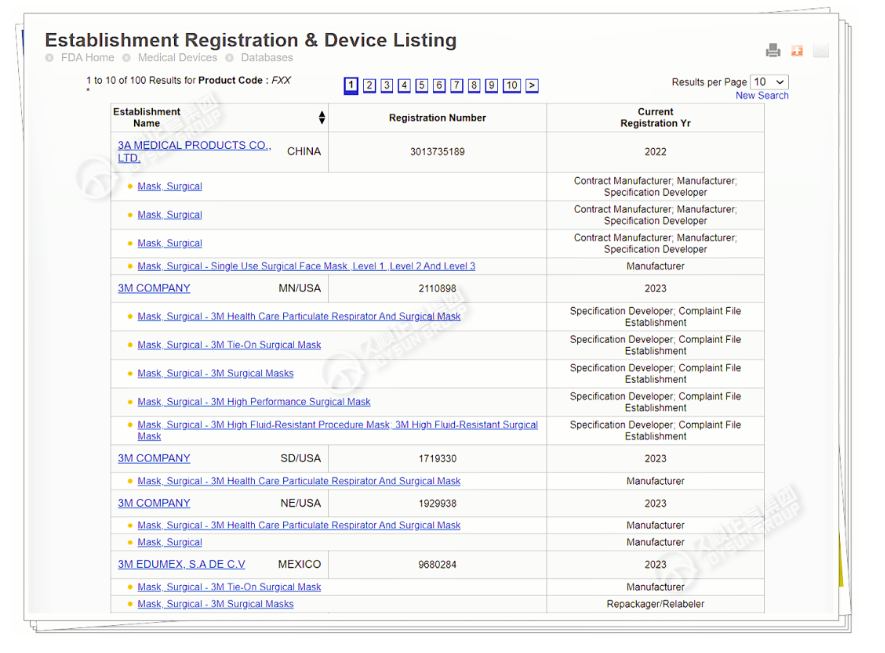
Task: Click the 2022 registration year cell
Action: pyautogui.click(x=655, y=152)
